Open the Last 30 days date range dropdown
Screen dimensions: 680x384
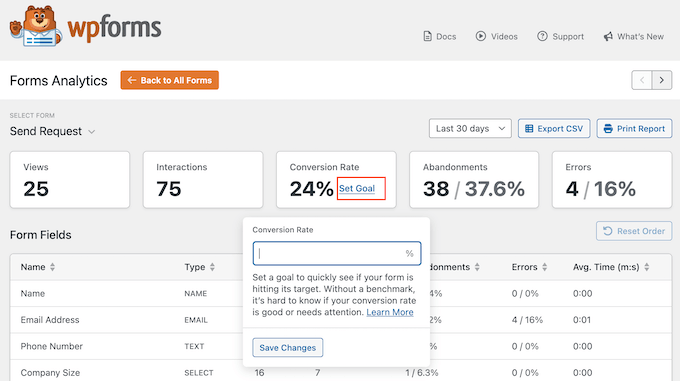(x=470, y=128)
